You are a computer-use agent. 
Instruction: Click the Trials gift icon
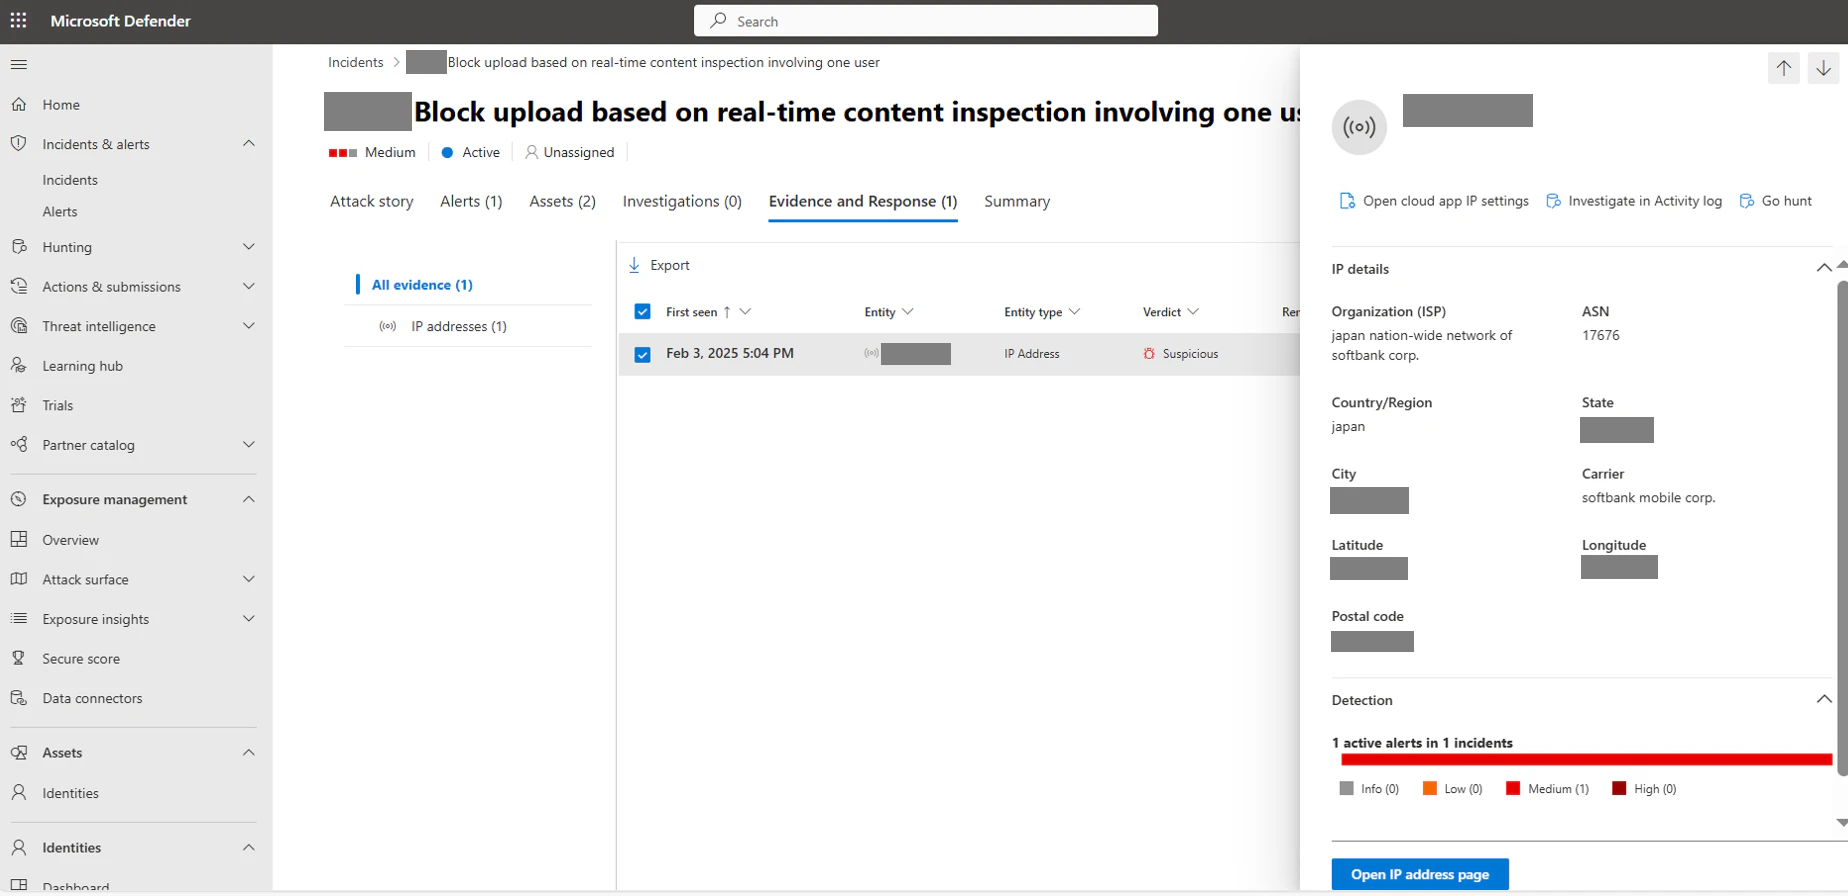click(18, 405)
